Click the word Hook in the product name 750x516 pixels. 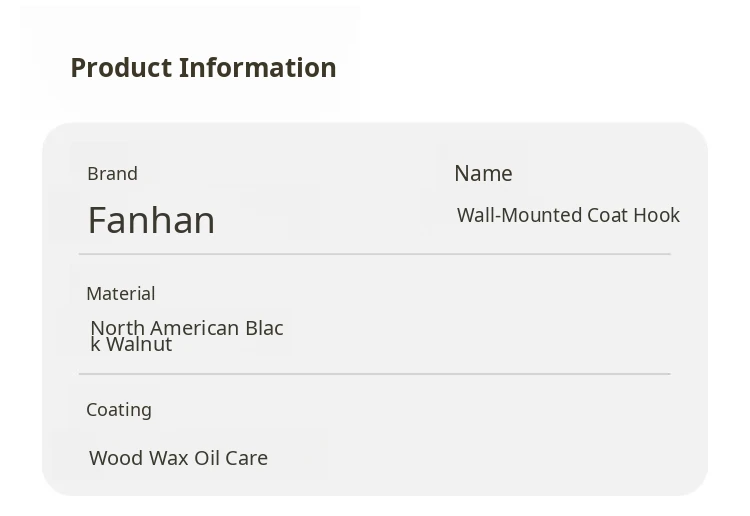coord(656,216)
